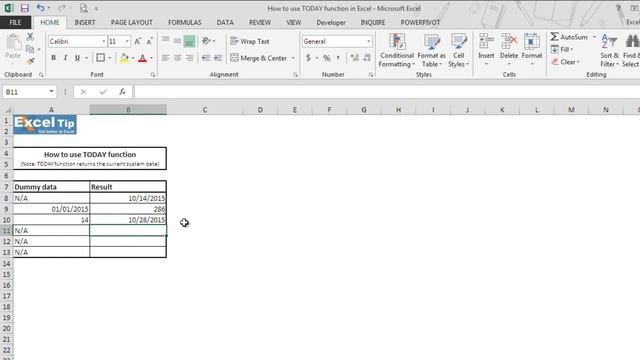Apply the red Font Color letter A

pos(142,58)
